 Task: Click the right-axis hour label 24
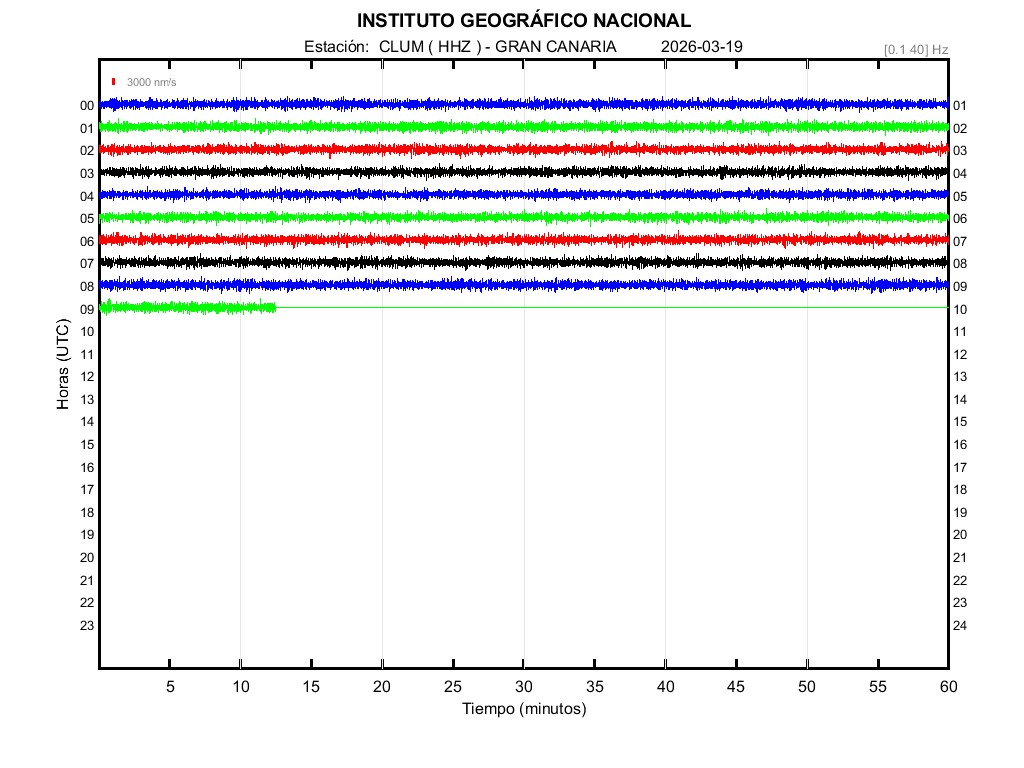pyautogui.click(x=960, y=626)
